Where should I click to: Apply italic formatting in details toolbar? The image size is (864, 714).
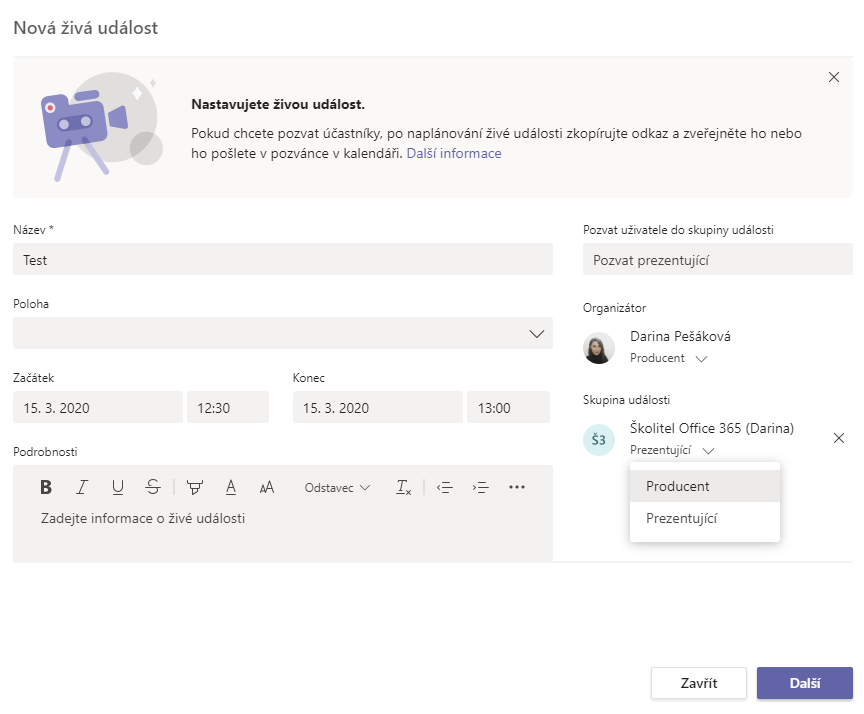click(x=82, y=487)
